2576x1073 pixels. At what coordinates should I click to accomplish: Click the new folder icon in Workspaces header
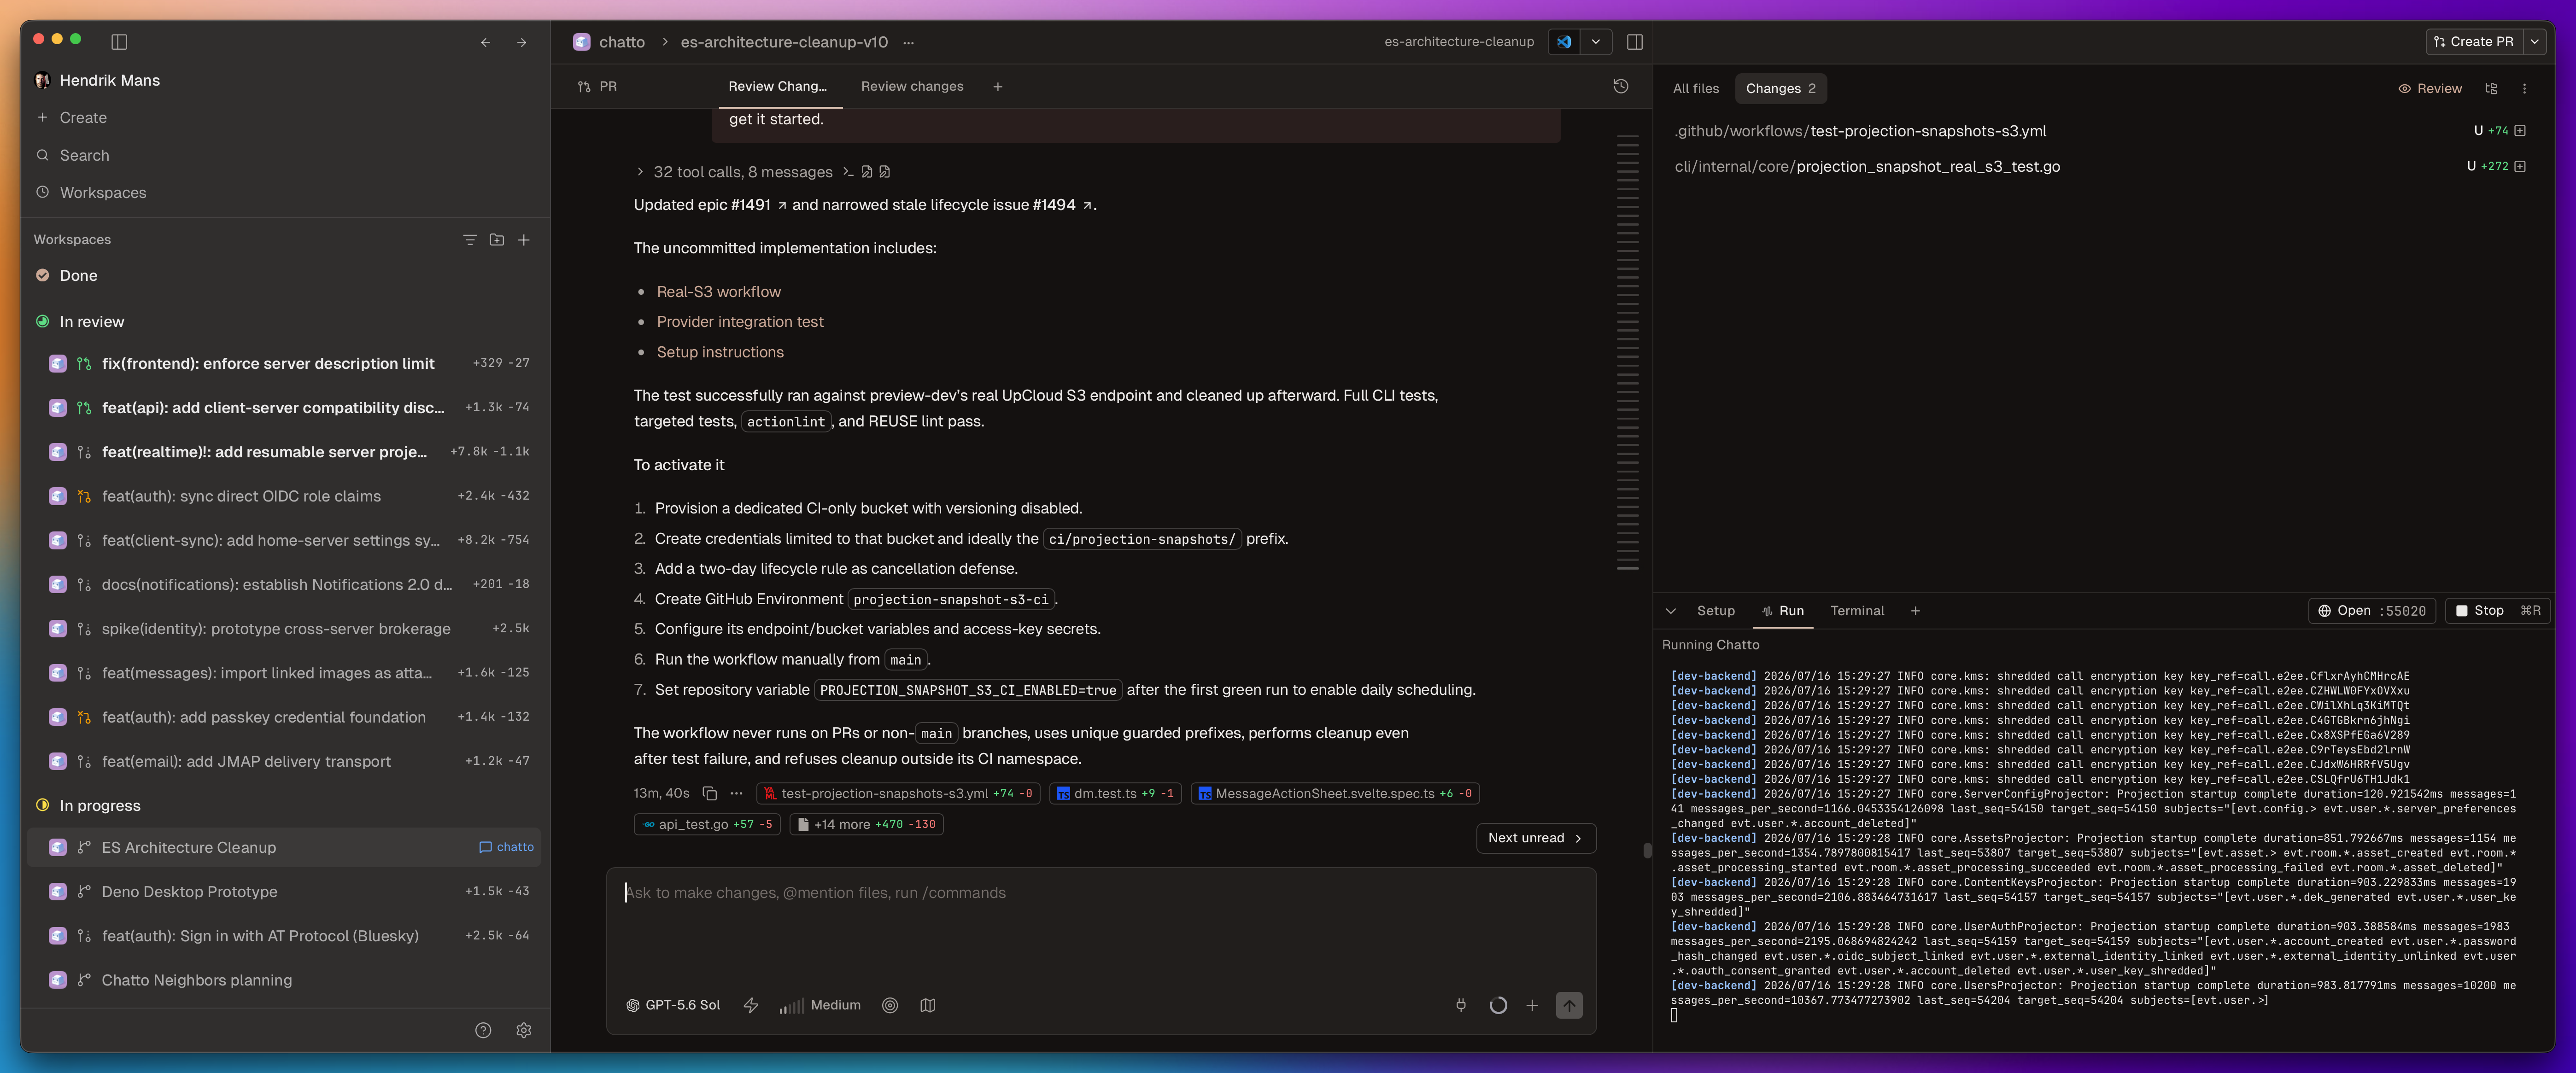tap(497, 240)
